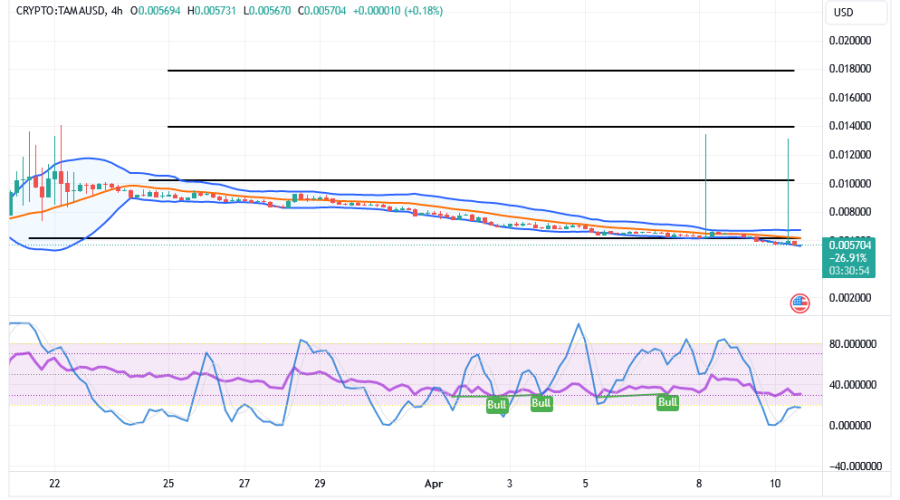The height and width of the screenshot is (500, 900).
Task: Click the 0.000000 oscillator axis label
Action: [x=850, y=425]
